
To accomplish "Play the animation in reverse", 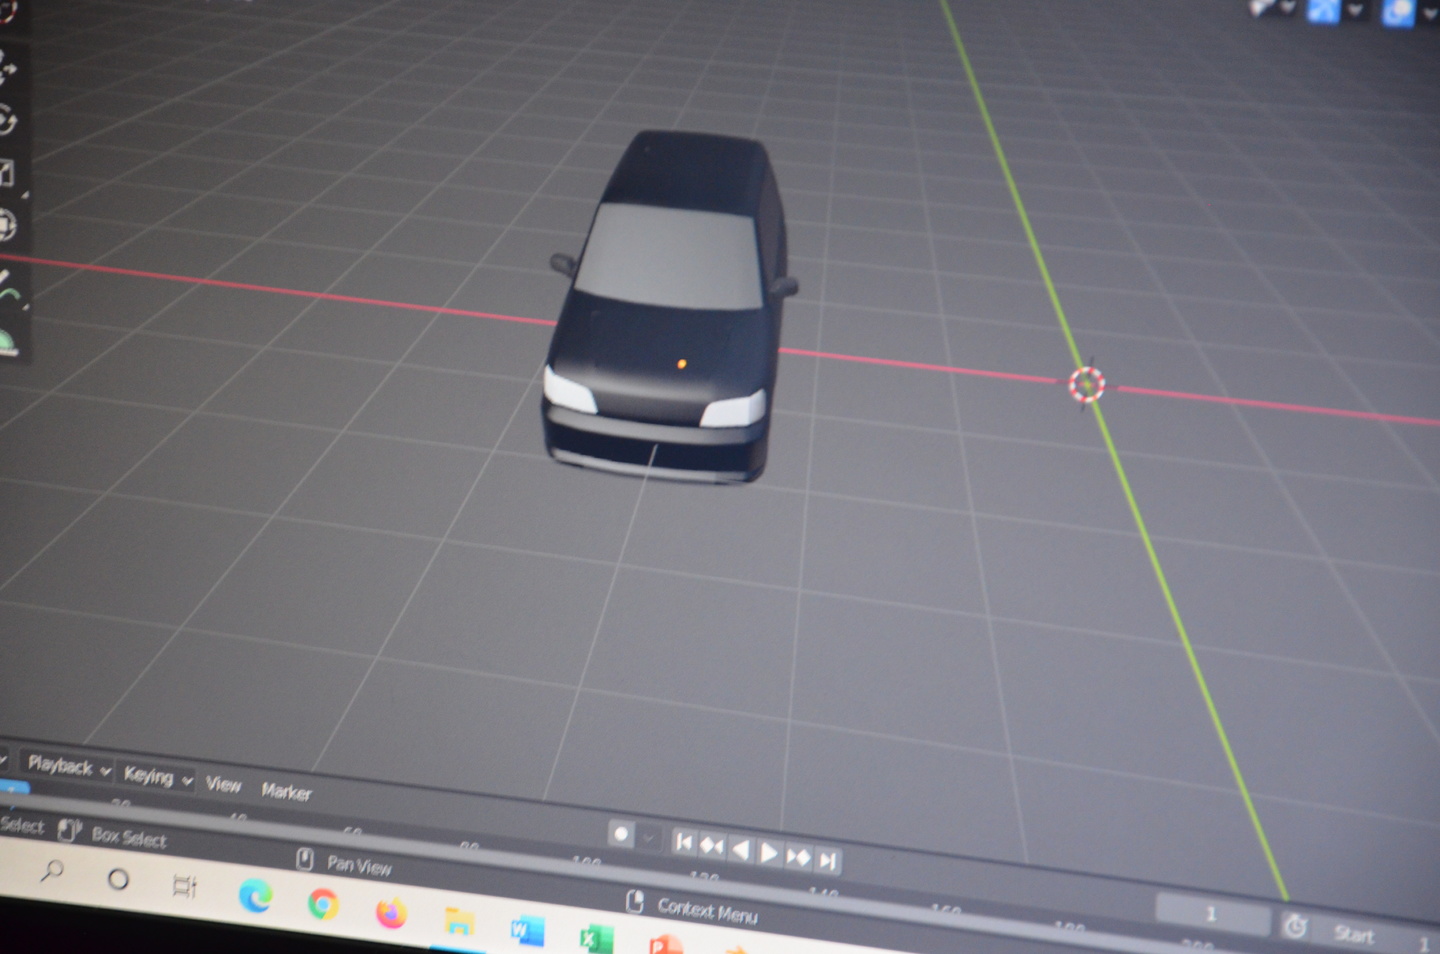I will (741, 850).
